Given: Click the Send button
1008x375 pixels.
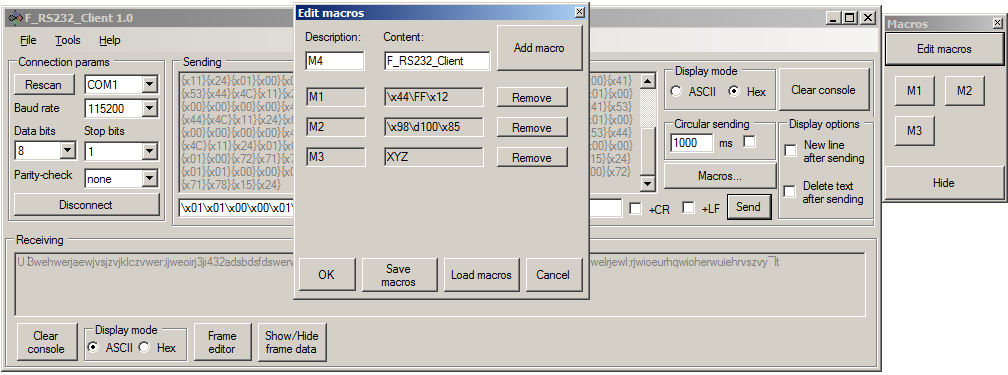Looking at the screenshot, I should (x=748, y=207).
